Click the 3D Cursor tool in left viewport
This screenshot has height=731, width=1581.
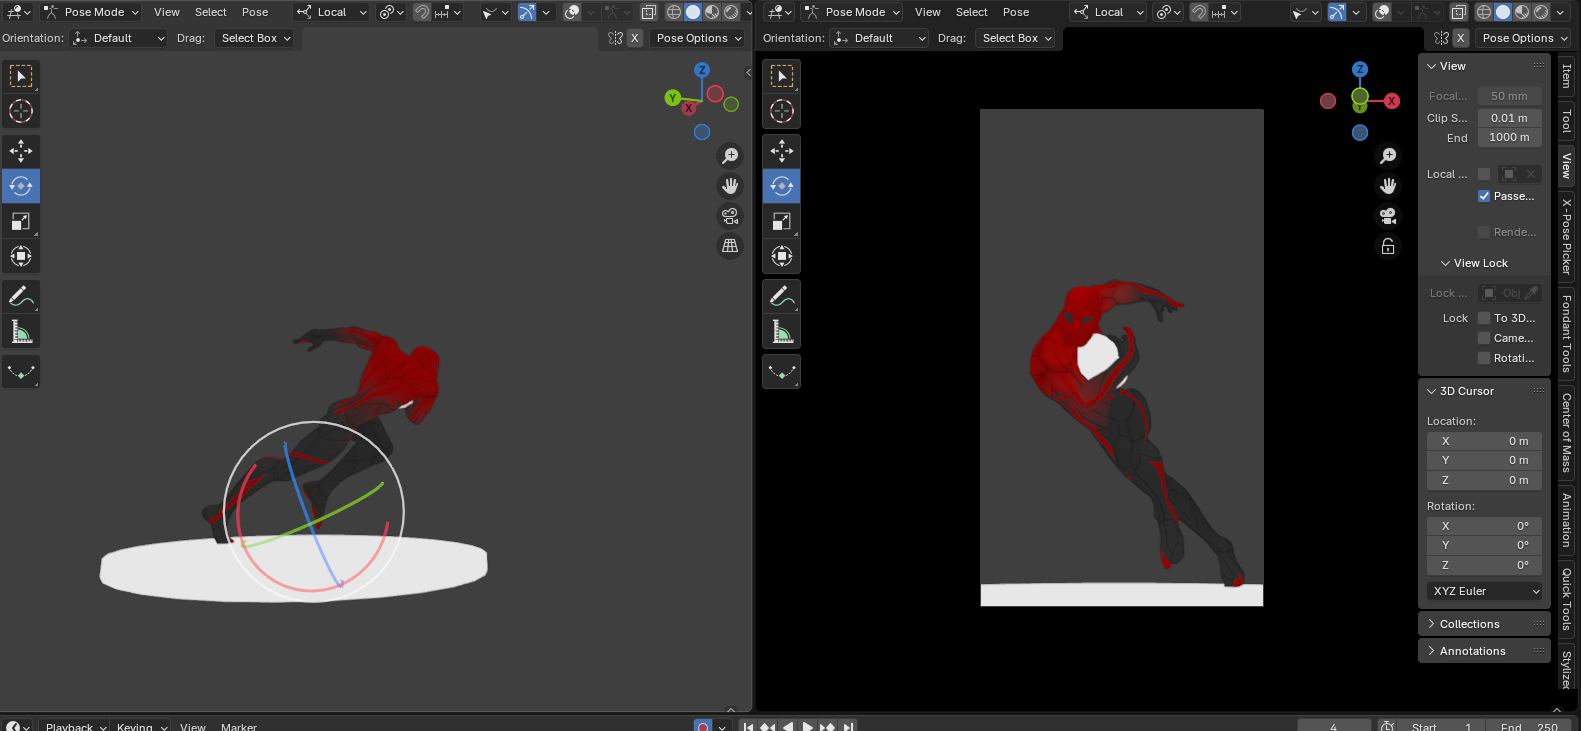click(x=21, y=111)
